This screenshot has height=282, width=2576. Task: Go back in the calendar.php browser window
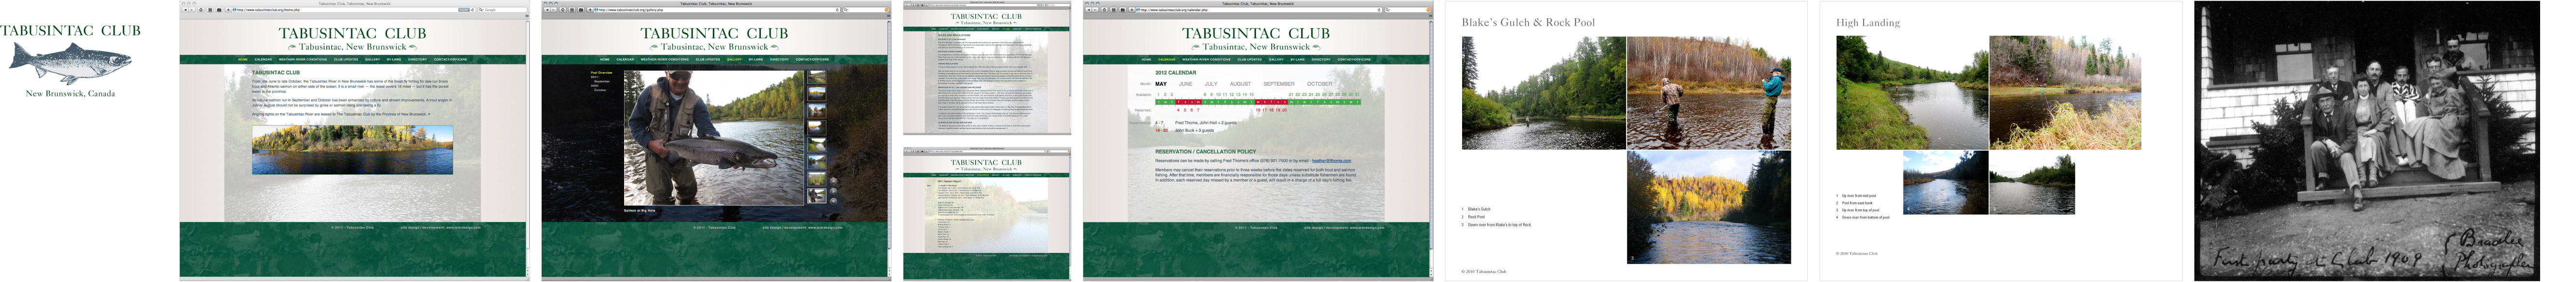(1089, 10)
